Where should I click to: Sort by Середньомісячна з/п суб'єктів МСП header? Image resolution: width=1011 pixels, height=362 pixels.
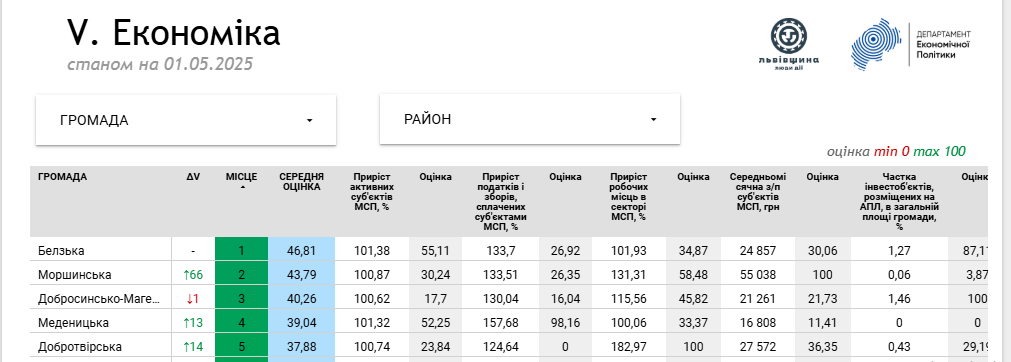(758, 192)
